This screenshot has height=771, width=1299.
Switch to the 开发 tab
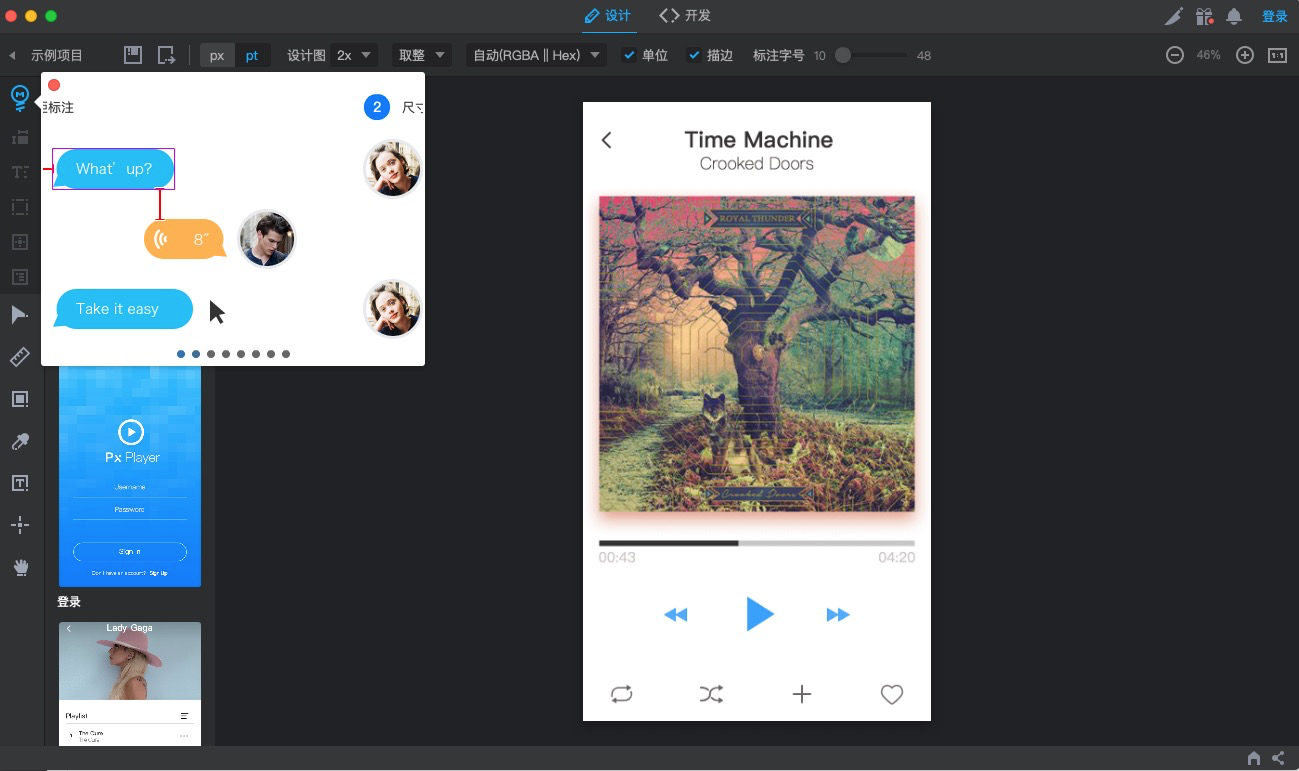(684, 16)
